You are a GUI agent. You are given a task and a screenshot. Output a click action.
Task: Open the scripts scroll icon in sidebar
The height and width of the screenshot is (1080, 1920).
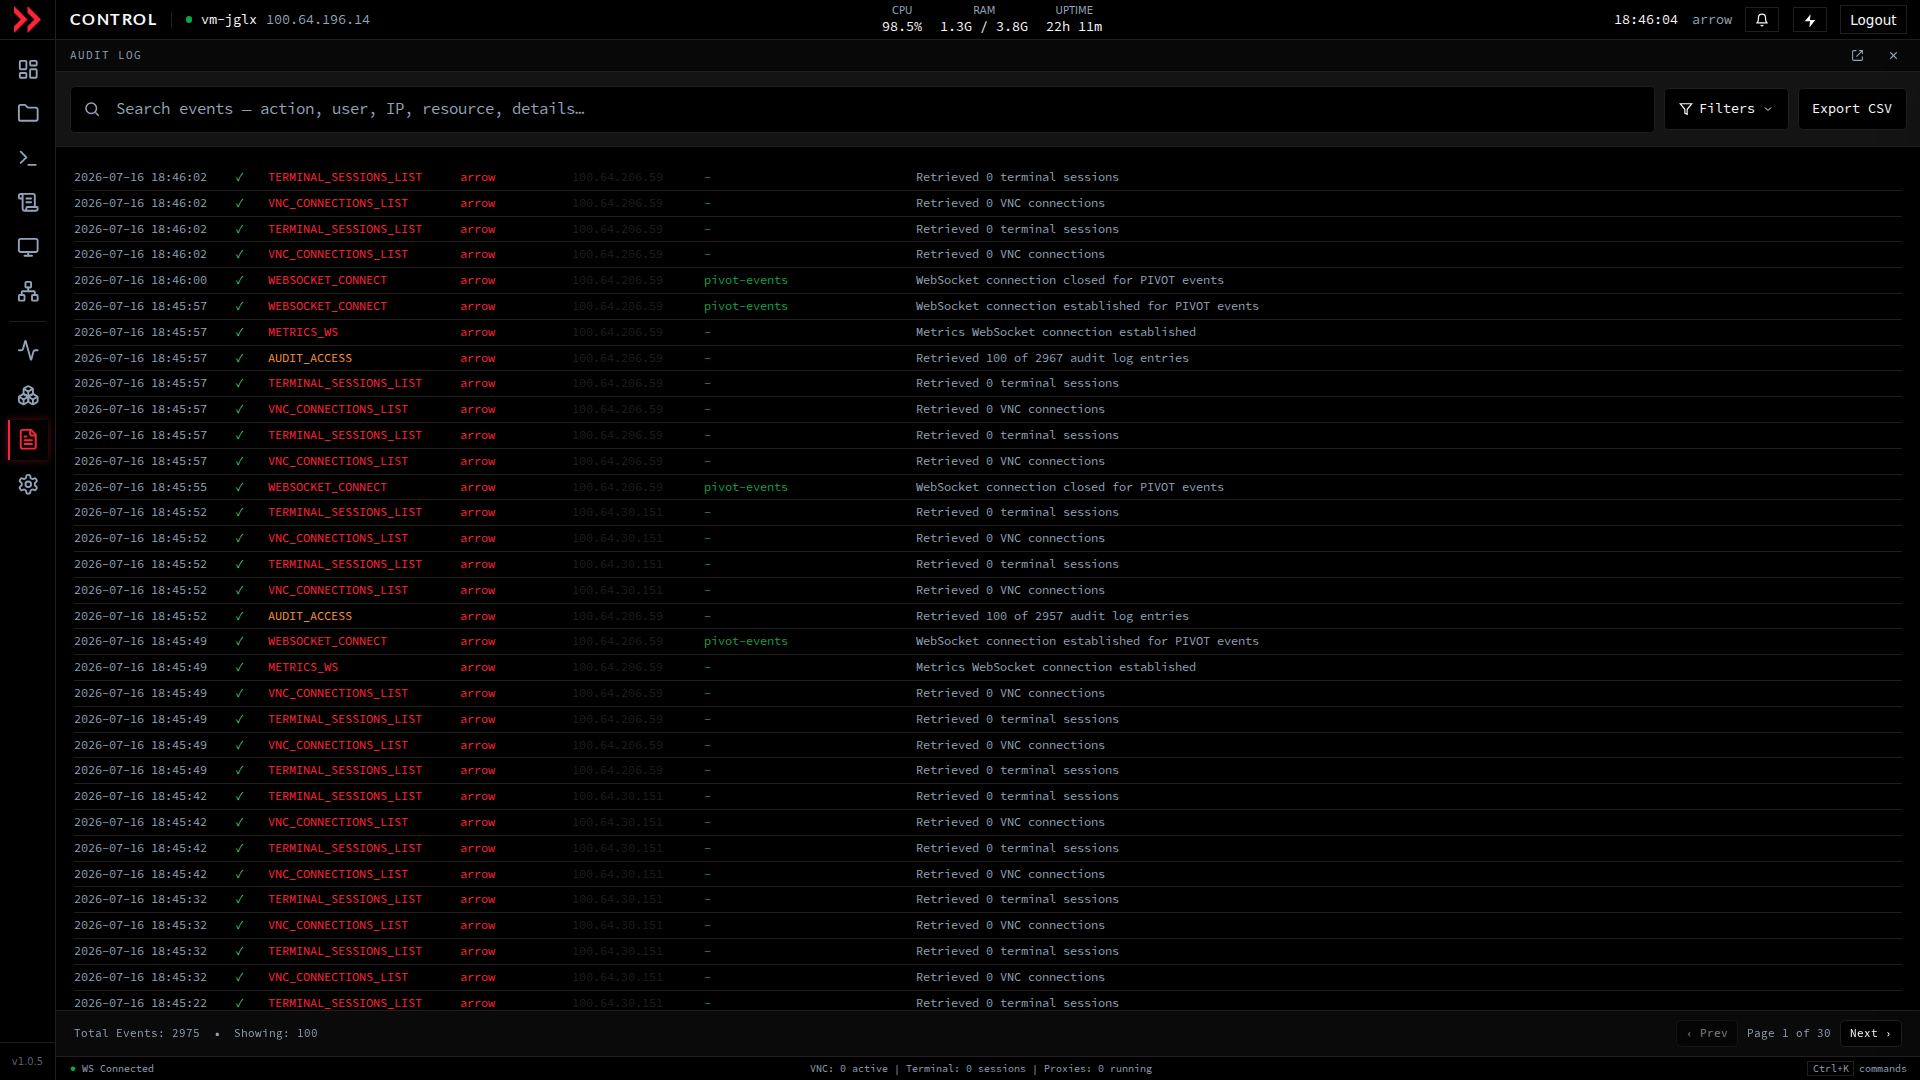point(28,202)
